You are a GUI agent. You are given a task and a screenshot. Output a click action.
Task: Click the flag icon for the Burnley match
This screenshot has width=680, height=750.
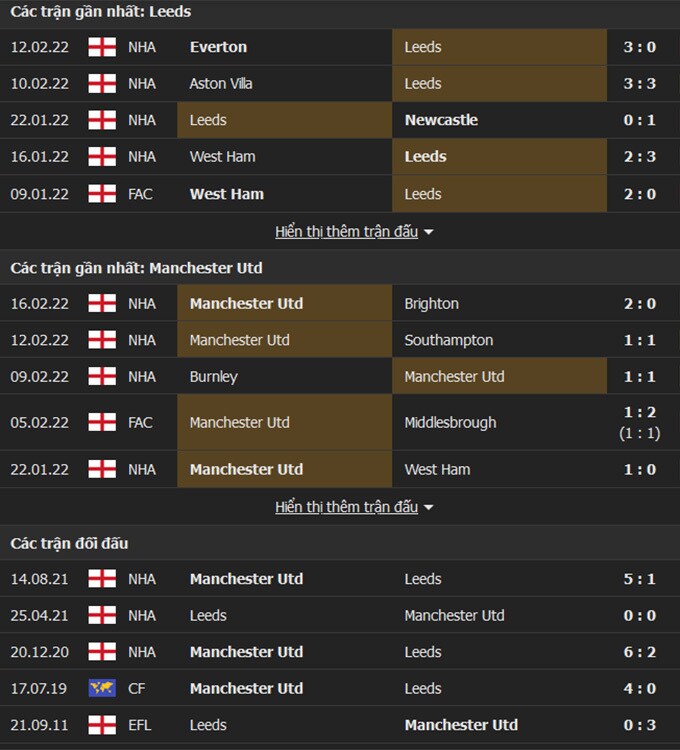point(102,377)
